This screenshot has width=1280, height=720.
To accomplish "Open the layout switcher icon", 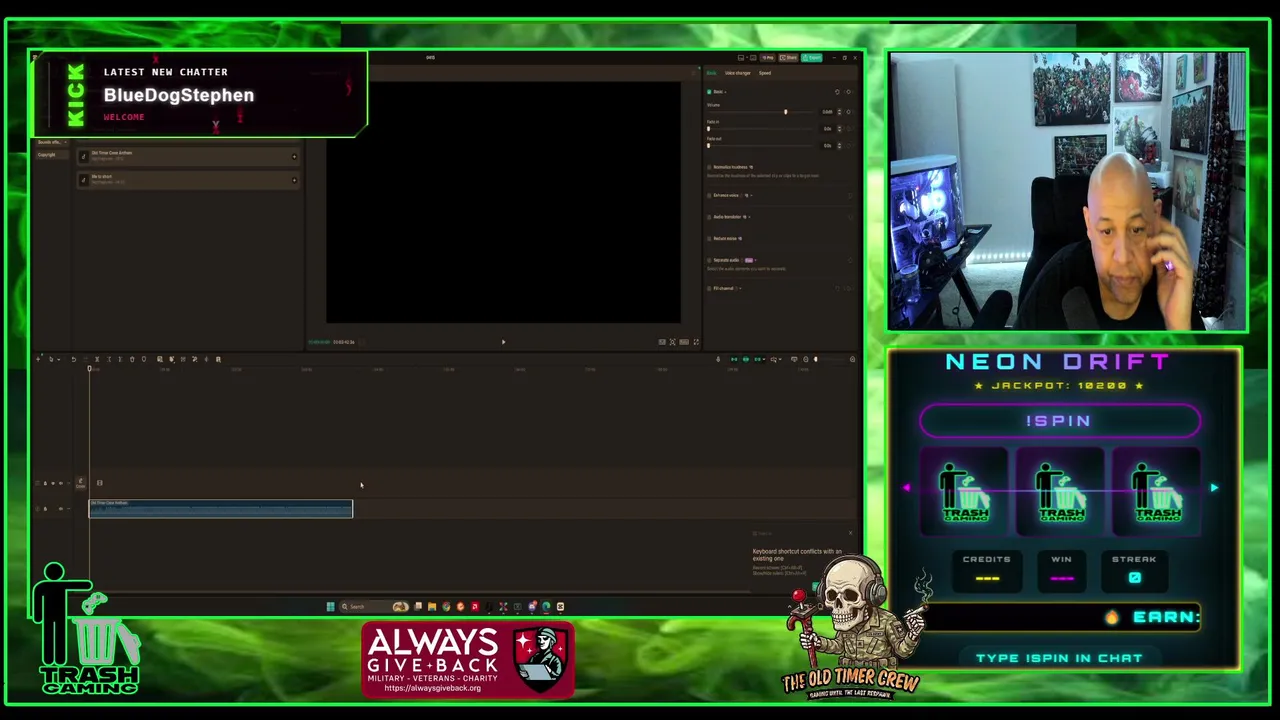I will (742, 57).
